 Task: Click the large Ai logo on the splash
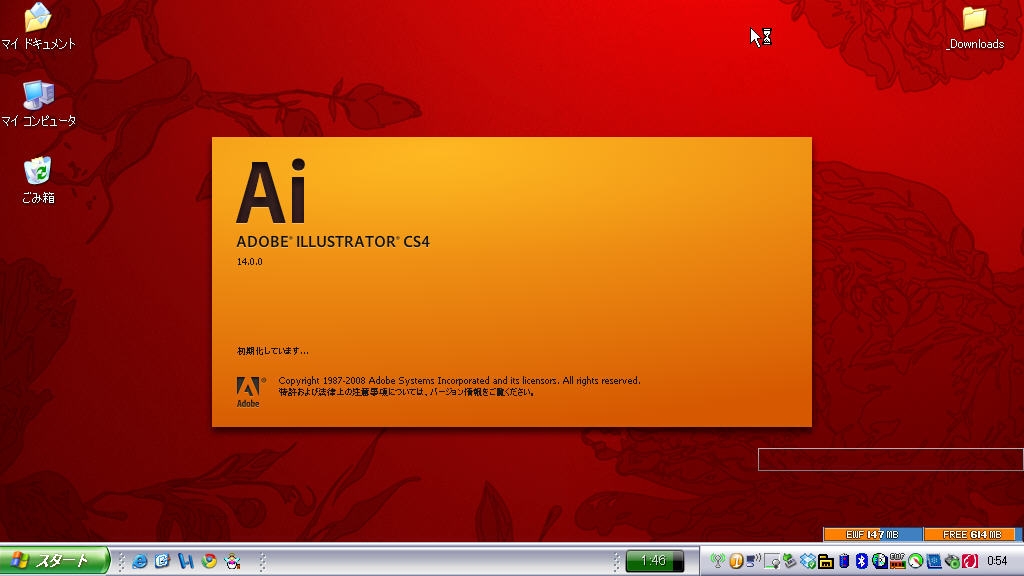[x=271, y=191]
